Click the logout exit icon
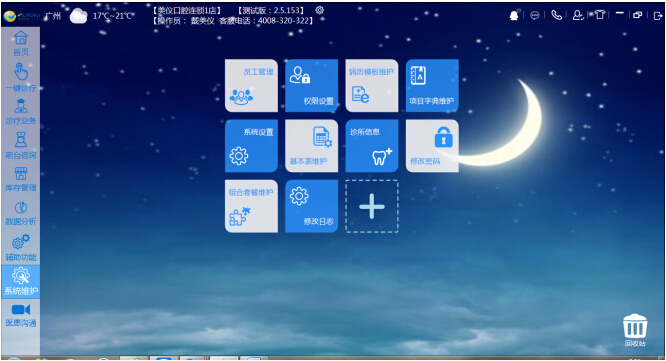The height and width of the screenshot is (361, 666). [658, 16]
